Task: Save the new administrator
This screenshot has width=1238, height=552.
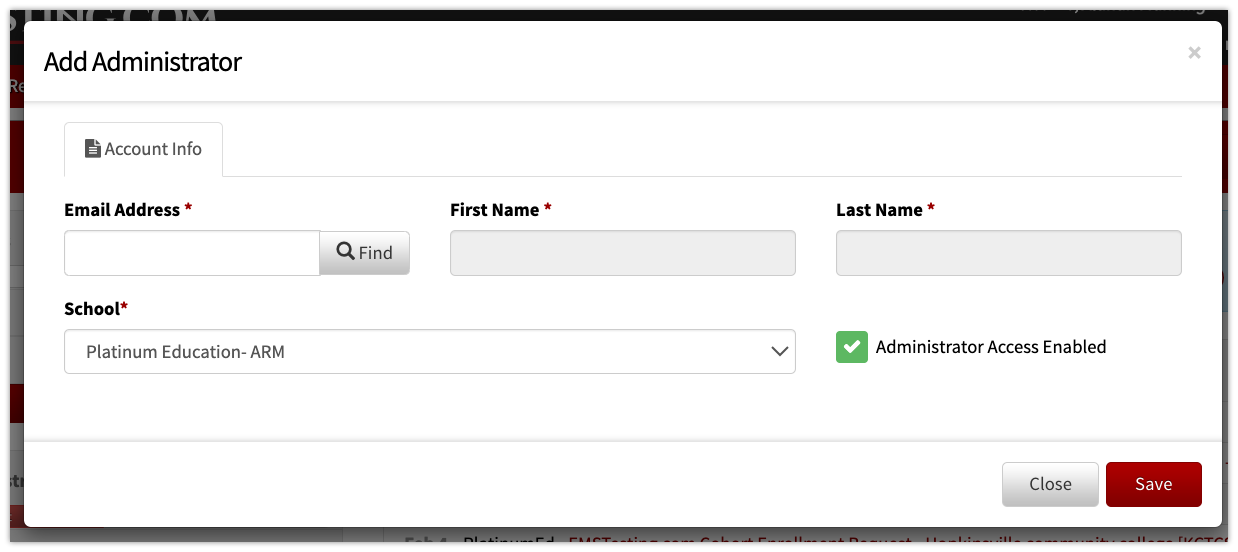Action: [x=1153, y=484]
